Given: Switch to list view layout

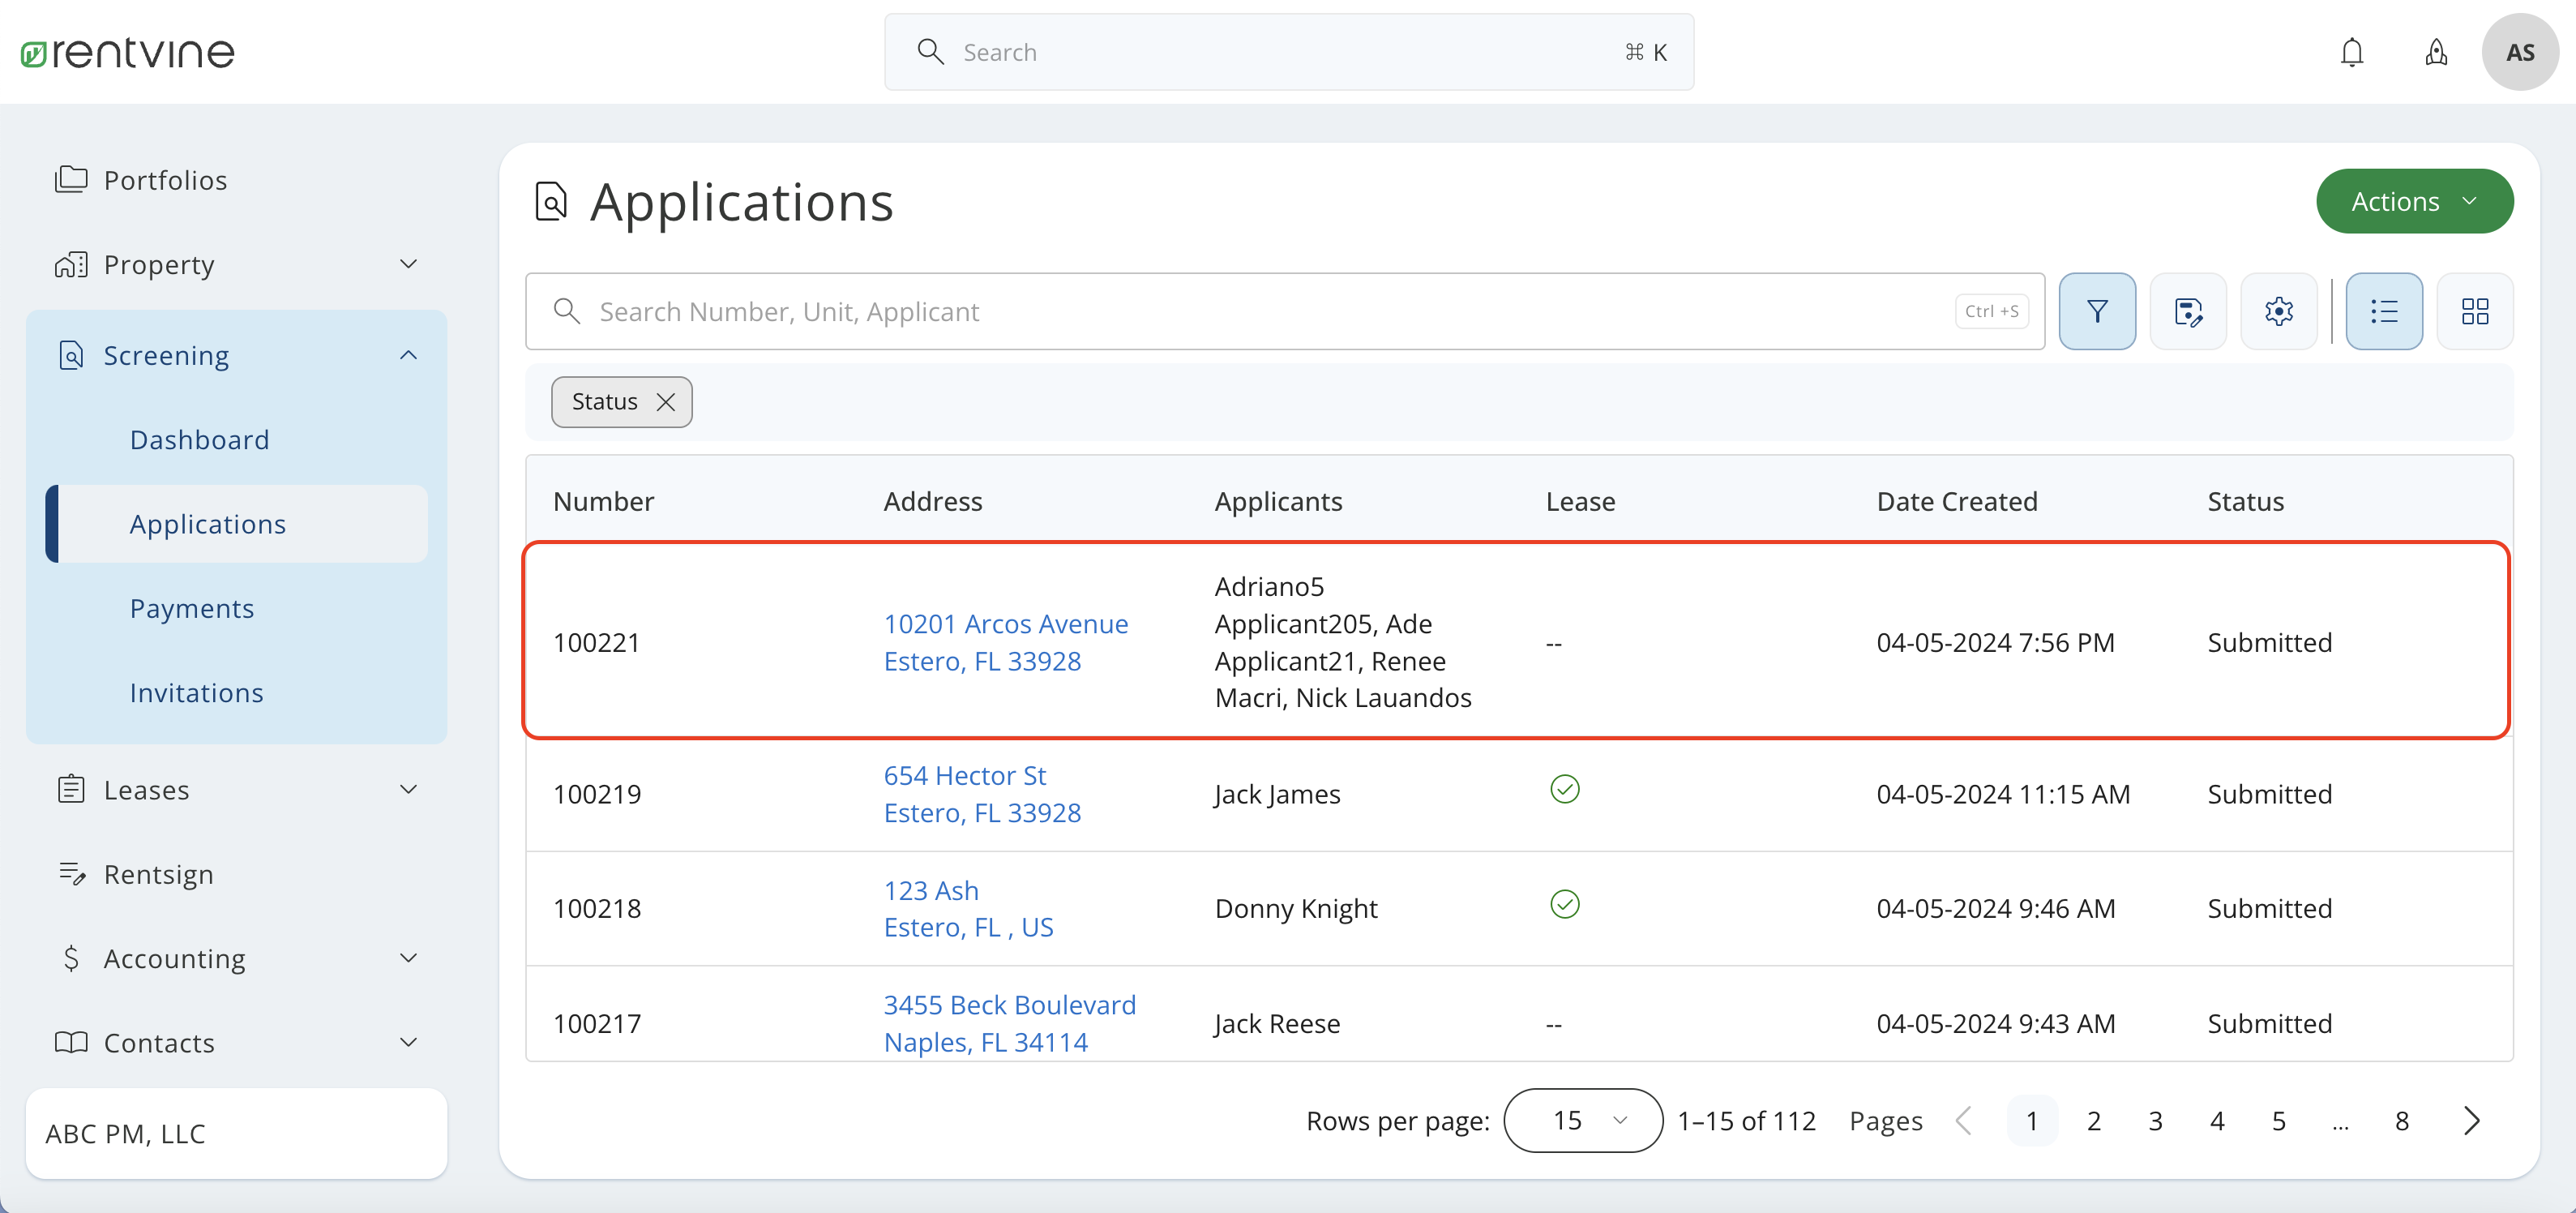Looking at the screenshot, I should pos(2384,311).
